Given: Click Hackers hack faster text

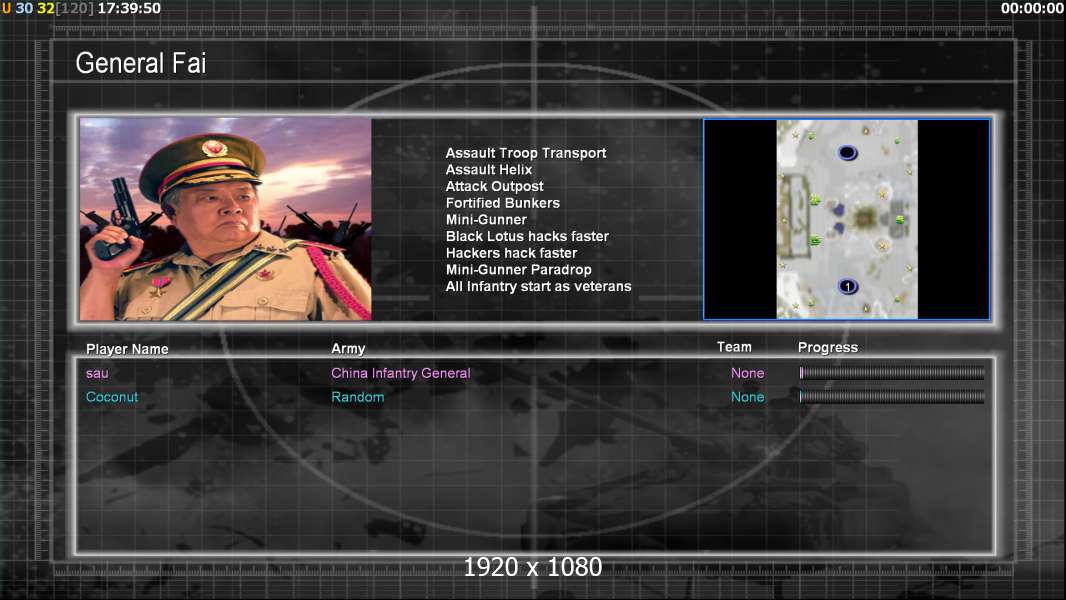Looking at the screenshot, I should click(x=511, y=253).
